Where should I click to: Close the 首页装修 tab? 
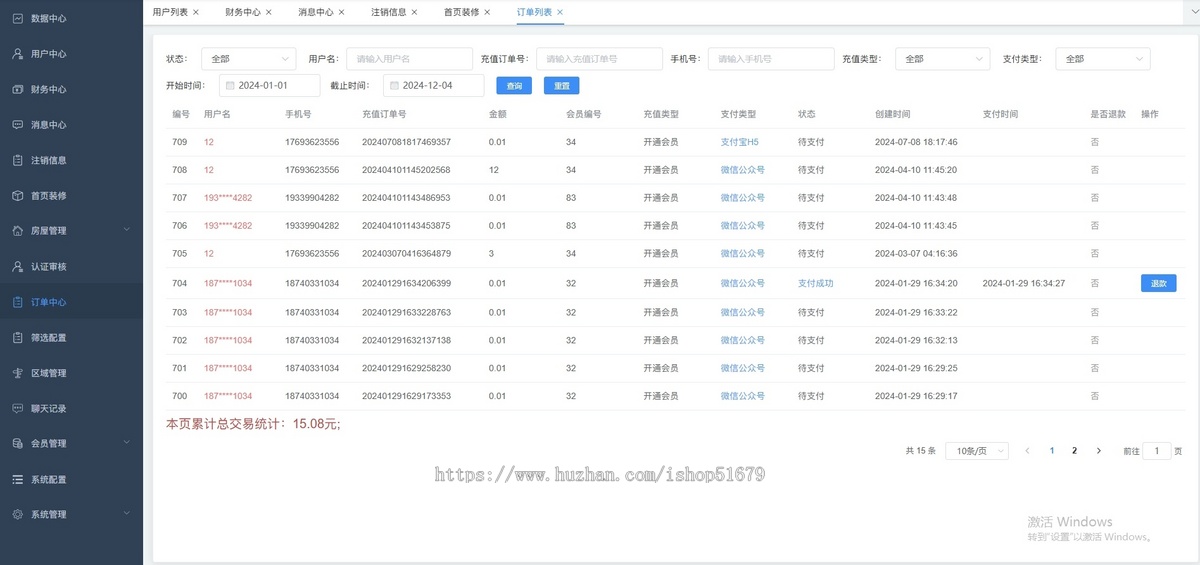point(487,12)
